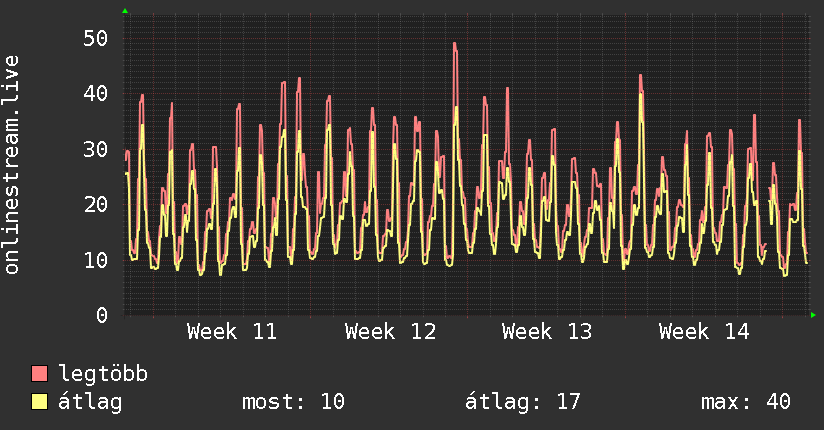
Task: Click the onlinestream.live vertical axis title
Action: pos(11,165)
